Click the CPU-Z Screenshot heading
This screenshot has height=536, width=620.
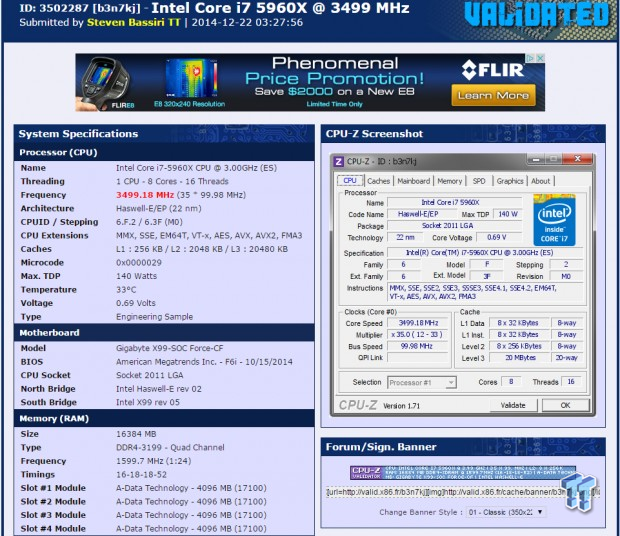374,134
